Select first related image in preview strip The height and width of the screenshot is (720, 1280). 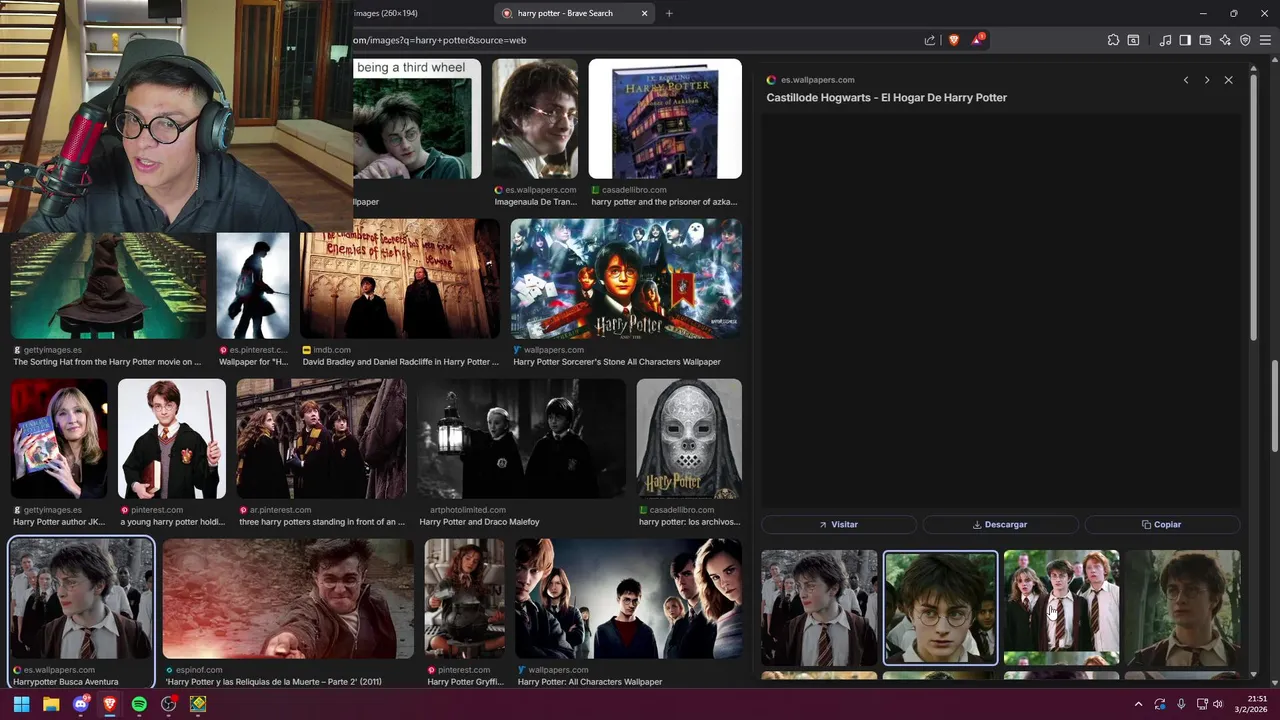click(819, 608)
